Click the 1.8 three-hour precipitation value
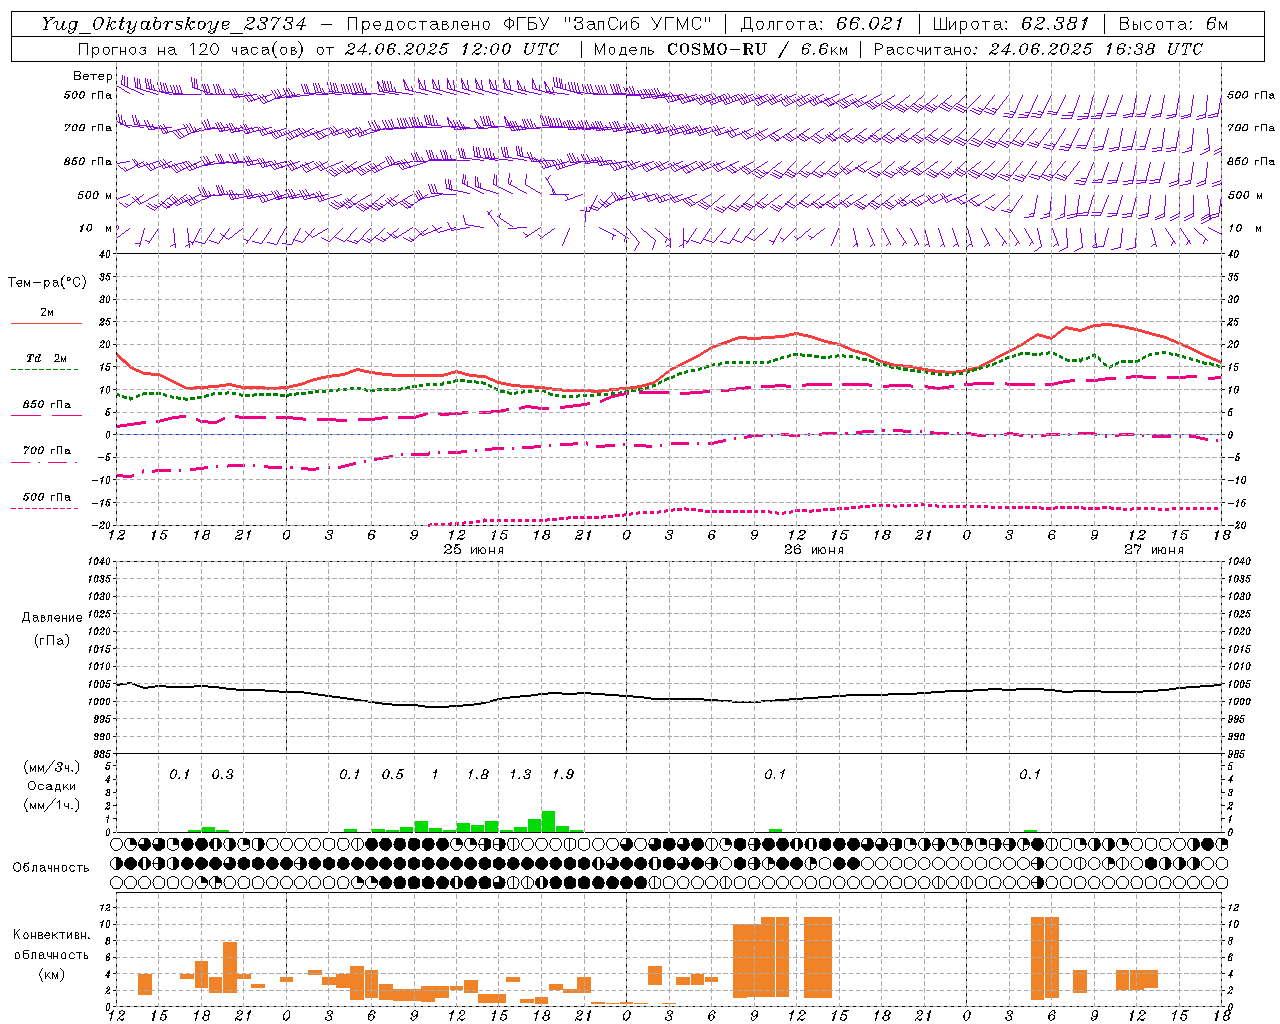Viewport: 1280px width, 1024px height. point(477,774)
